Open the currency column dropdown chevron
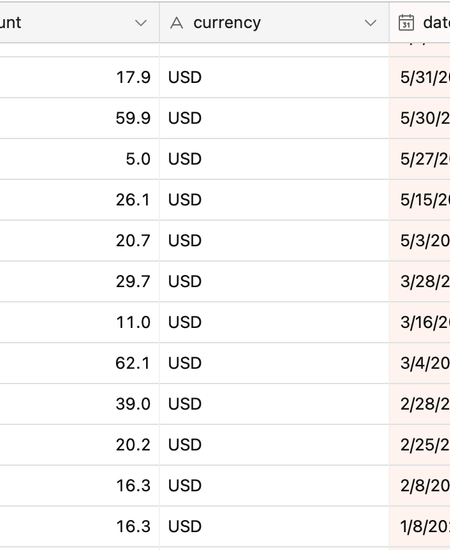The image size is (450, 550). (370, 24)
